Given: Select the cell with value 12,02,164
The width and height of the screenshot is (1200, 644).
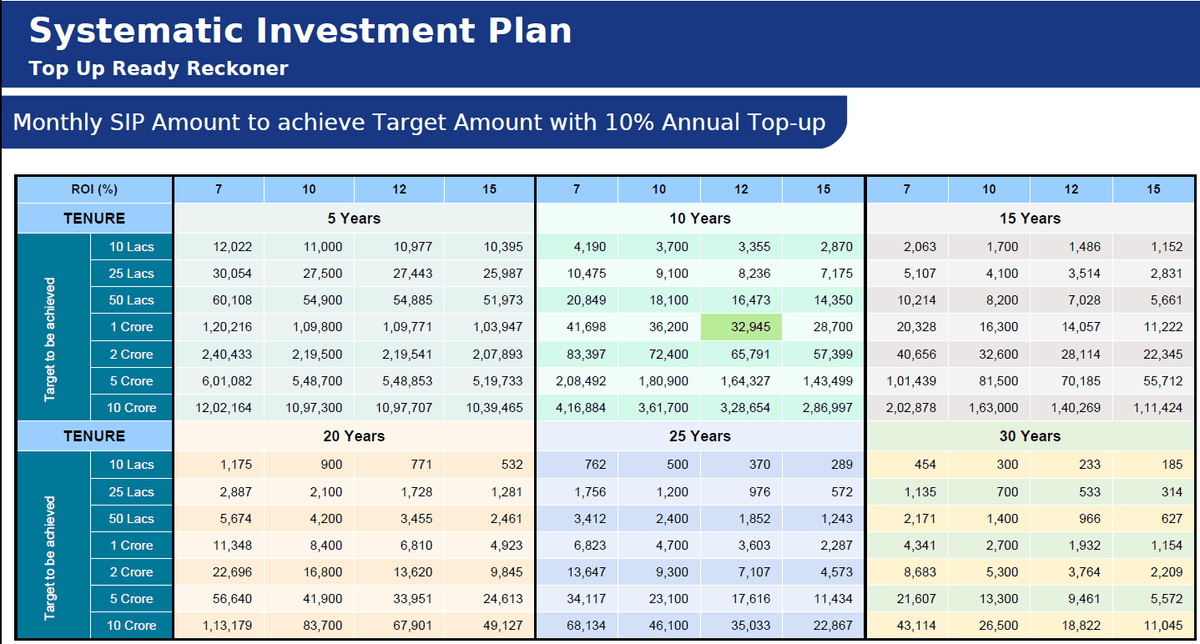Looking at the screenshot, I should [x=219, y=408].
